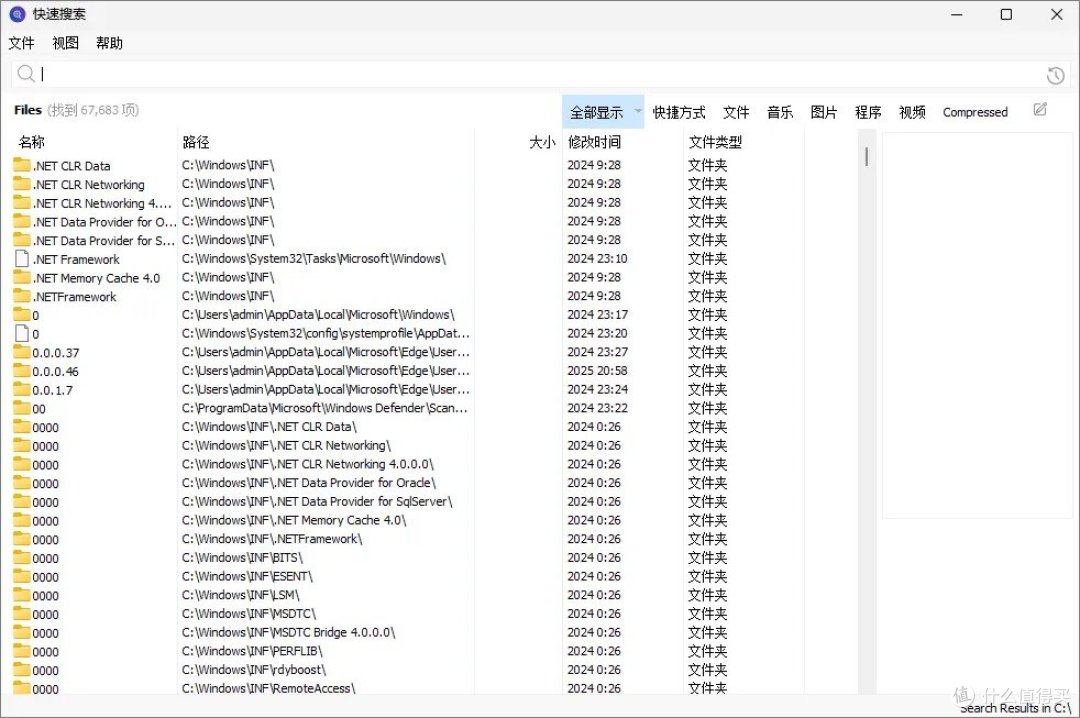The height and width of the screenshot is (718, 1080).
Task: Click path C:\Windows\INF\PERFLIB\
Action: (252, 650)
